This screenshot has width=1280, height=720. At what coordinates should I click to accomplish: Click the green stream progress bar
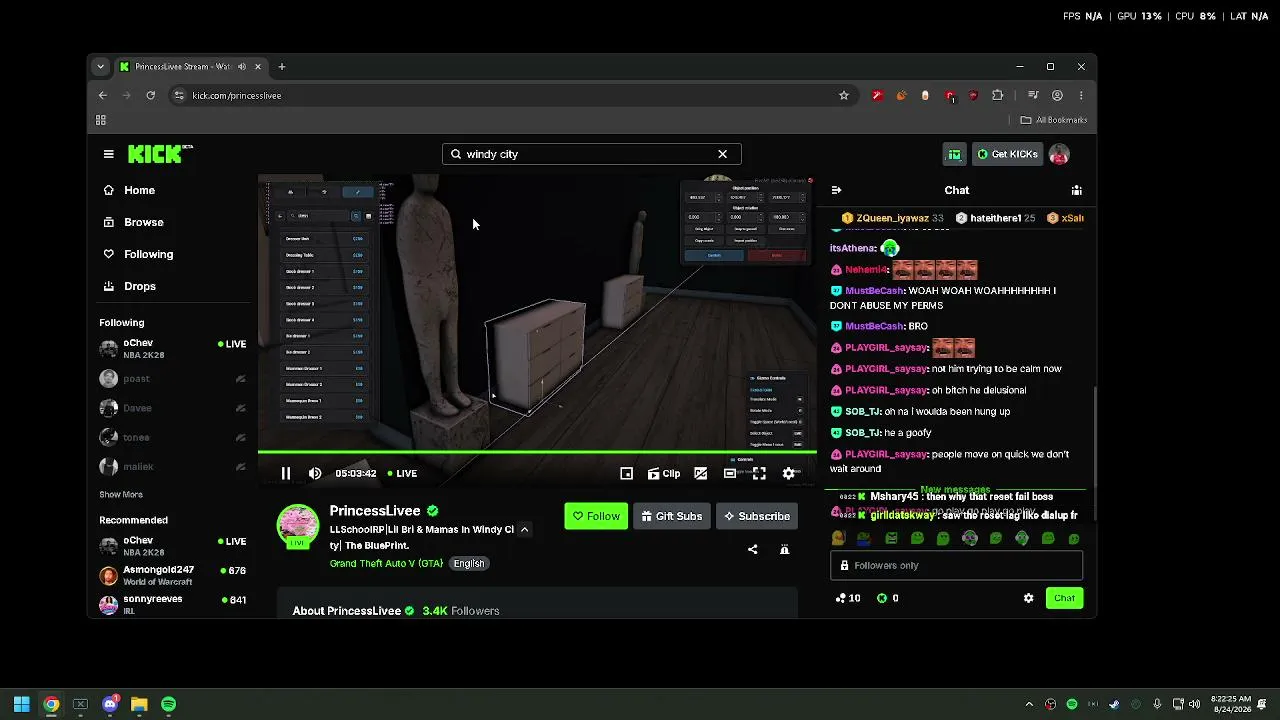click(537, 452)
